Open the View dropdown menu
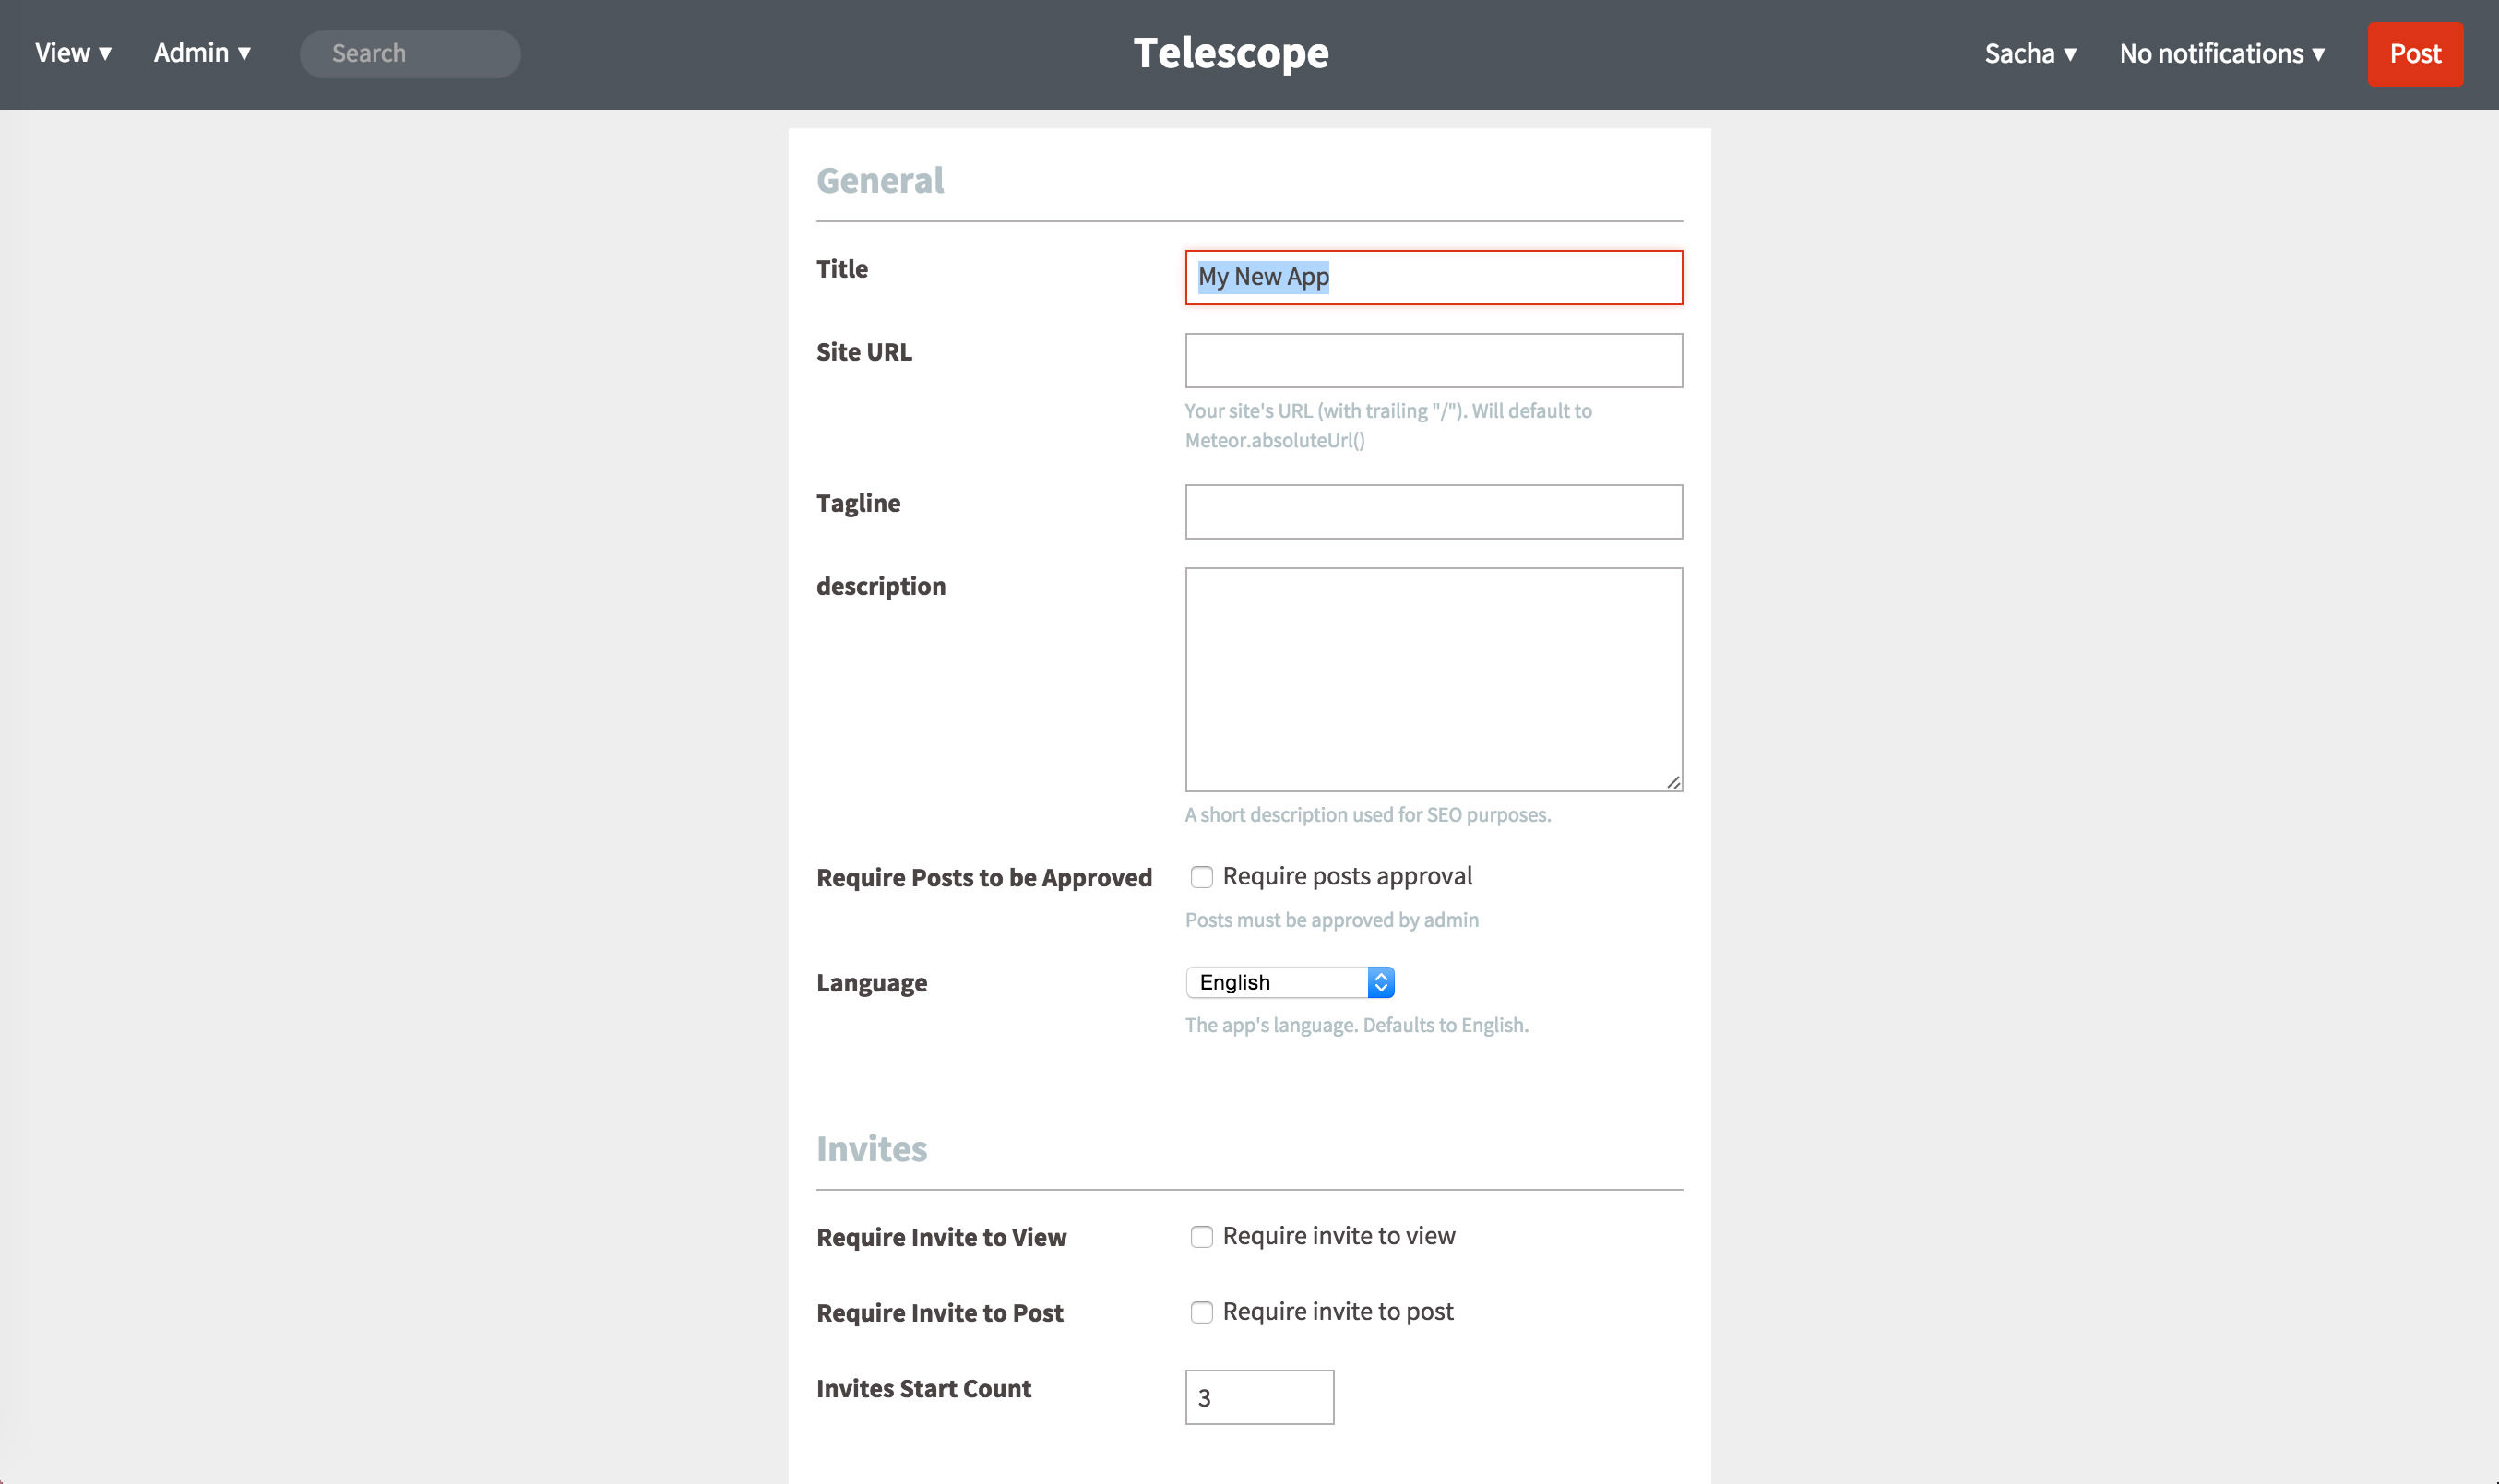Screen dimensions: 2499x1484 pyautogui.click(x=73, y=53)
